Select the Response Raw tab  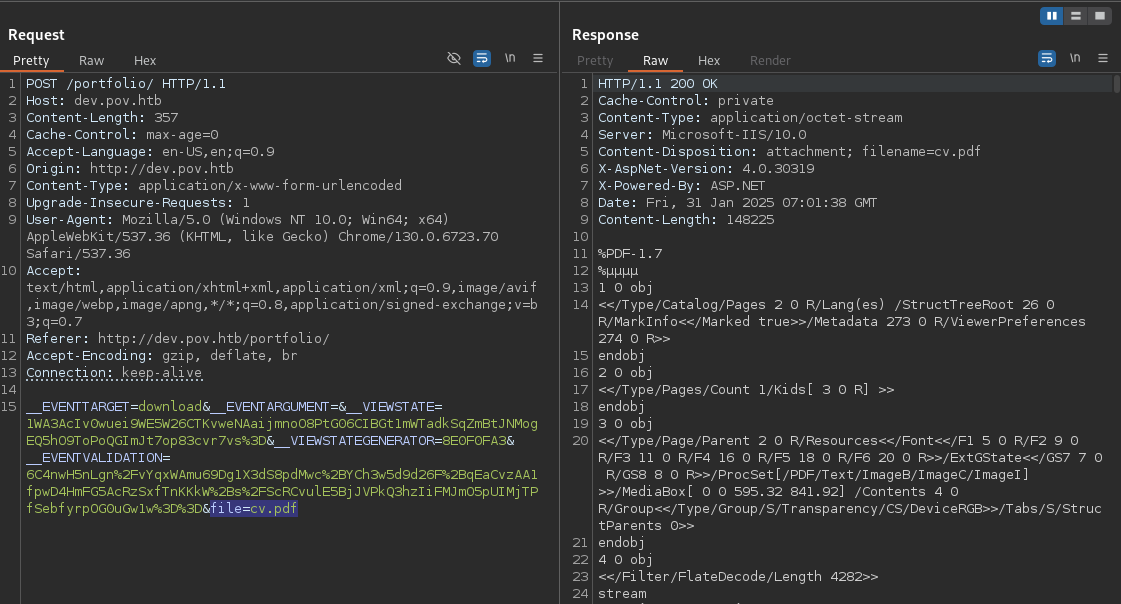tap(656, 61)
